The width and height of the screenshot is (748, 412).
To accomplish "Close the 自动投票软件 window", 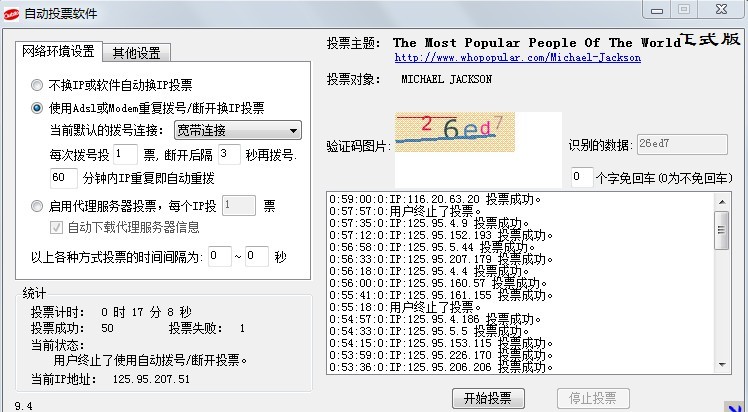I will (722, 9).
